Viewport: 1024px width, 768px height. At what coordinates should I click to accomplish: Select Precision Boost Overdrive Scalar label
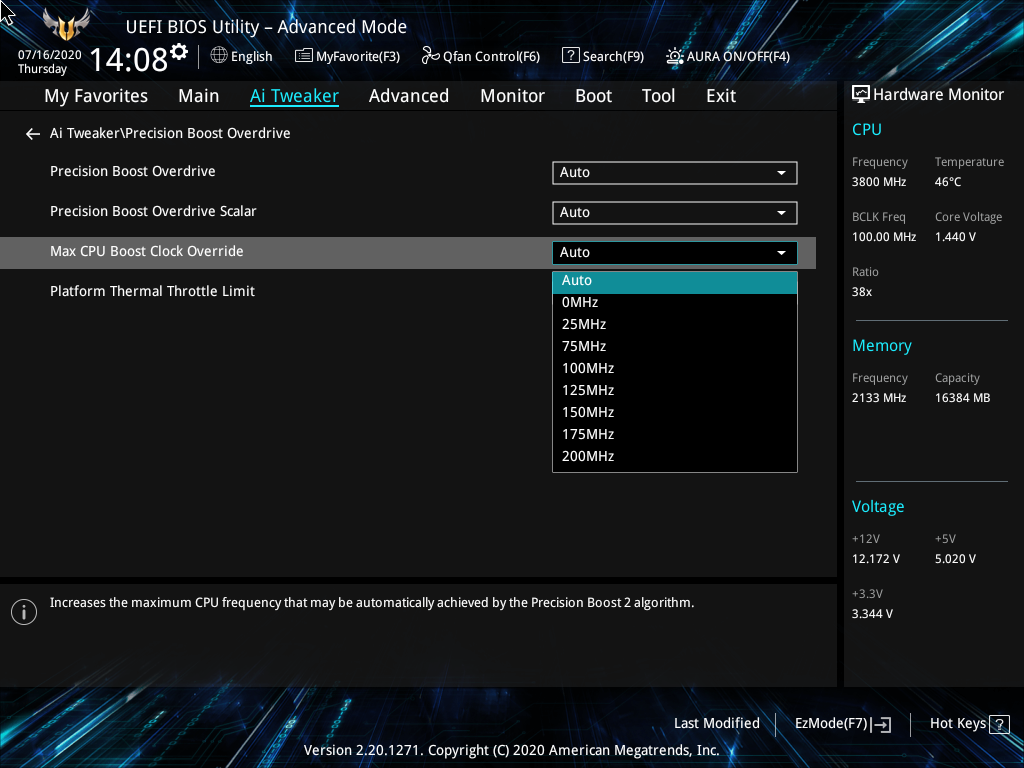(153, 211)
